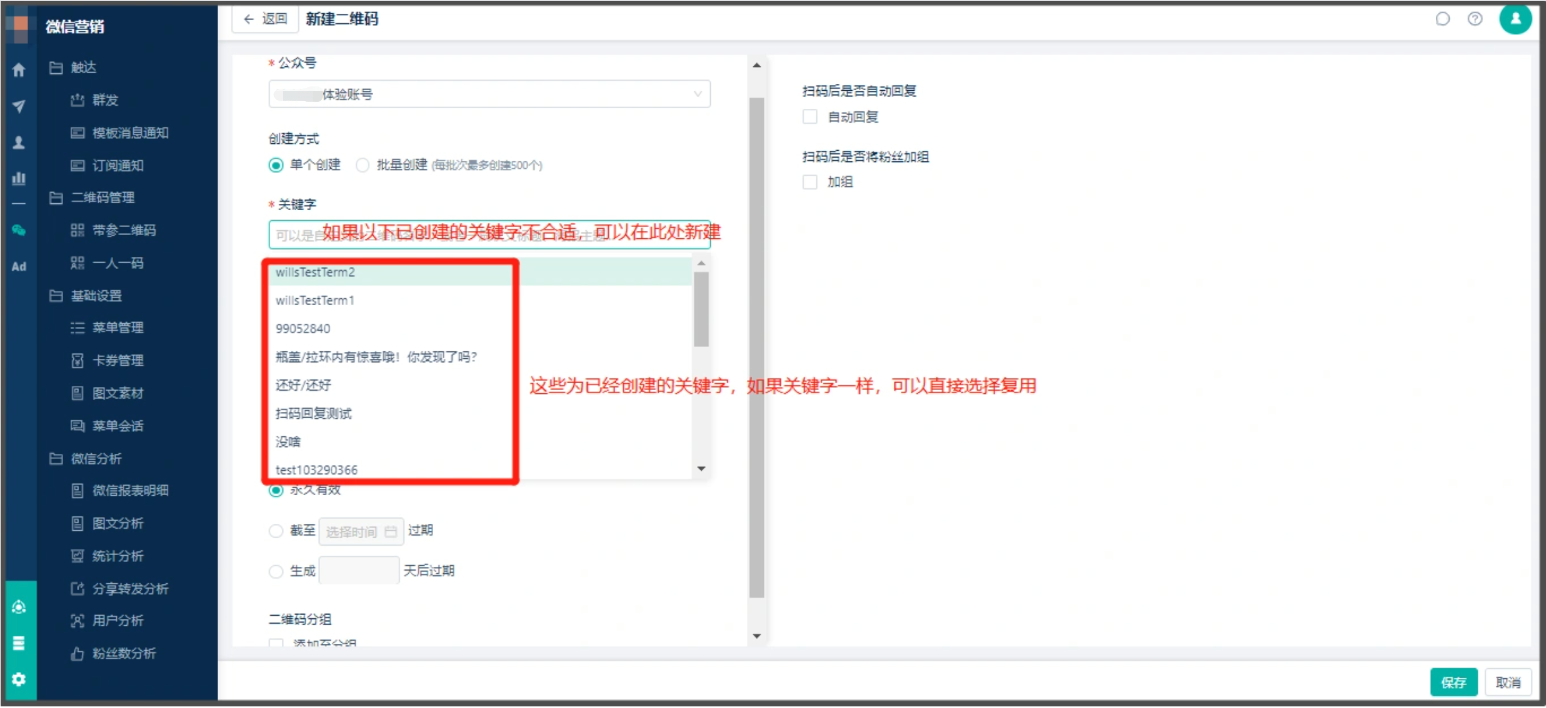Select the 瓶盖/拉环内有惊喜哦 keyword option
The height and width of the screenshot is (708, 1546).
[x=478, y=357]
